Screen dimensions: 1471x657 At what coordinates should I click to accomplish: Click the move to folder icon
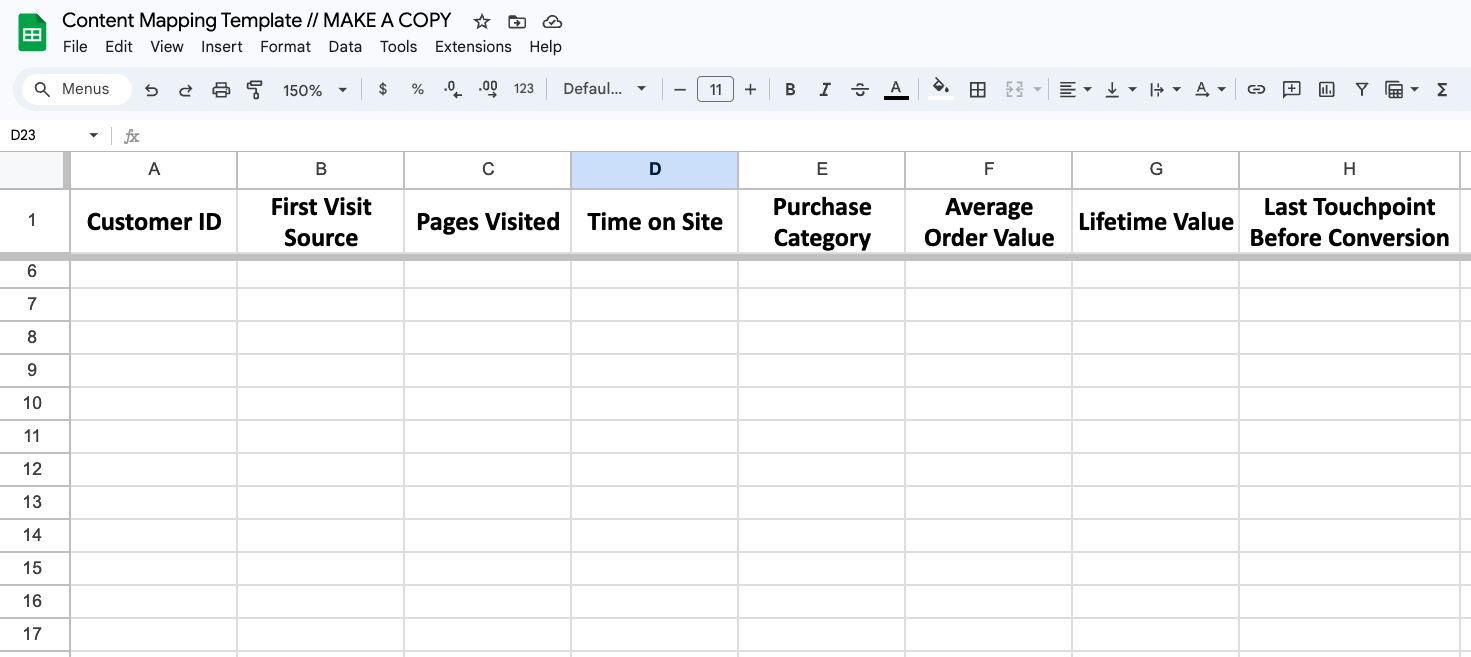pos(516,21)
